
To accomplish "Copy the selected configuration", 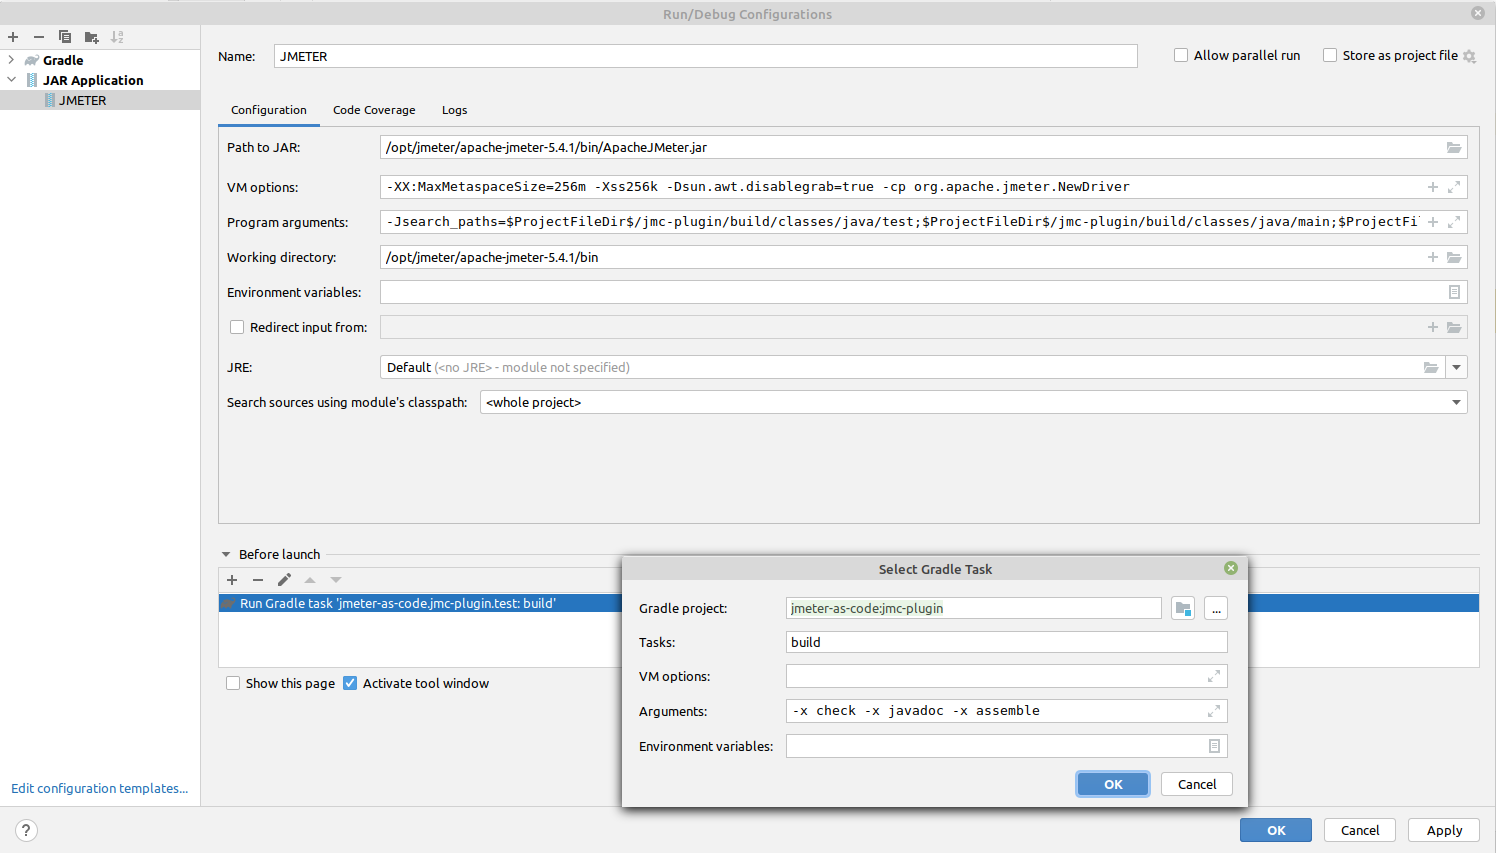I will pos(65,37).
